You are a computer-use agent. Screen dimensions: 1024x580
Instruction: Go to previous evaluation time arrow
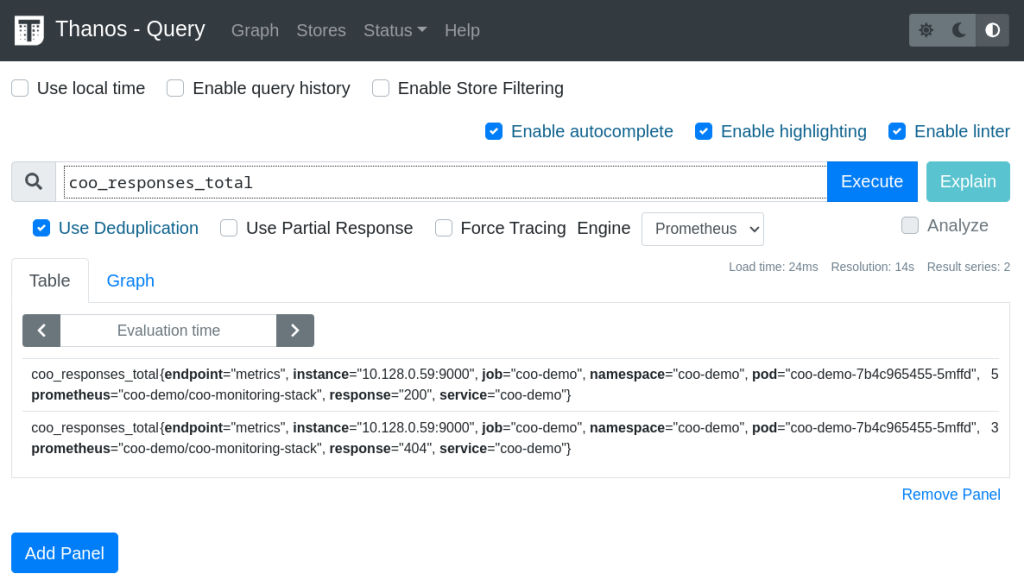point(41,330)
